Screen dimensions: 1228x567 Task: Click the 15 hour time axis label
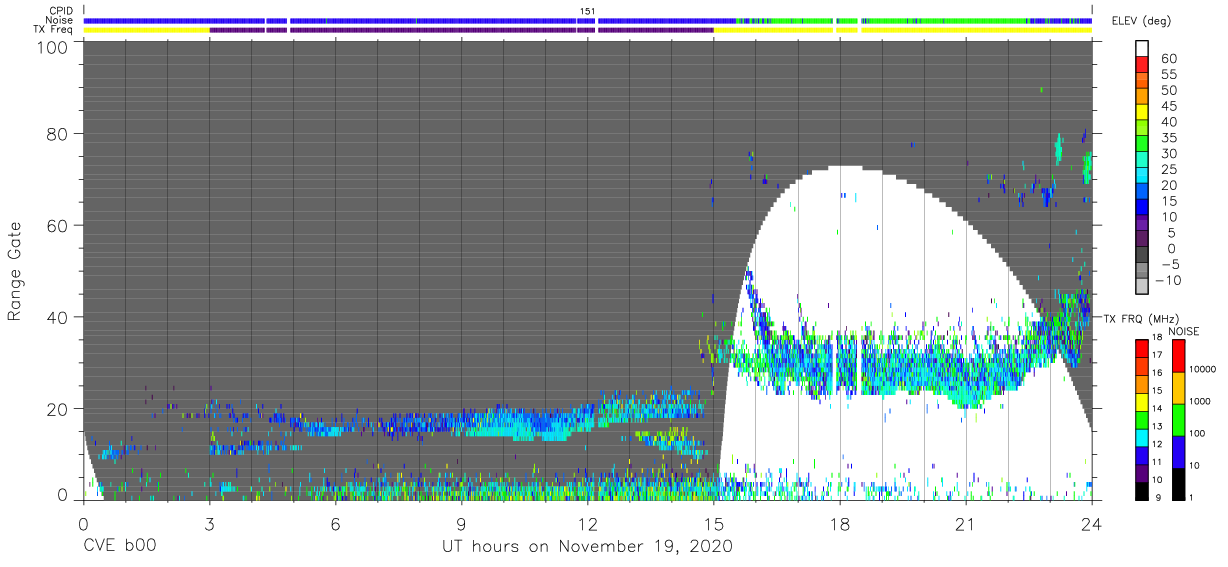713,522
